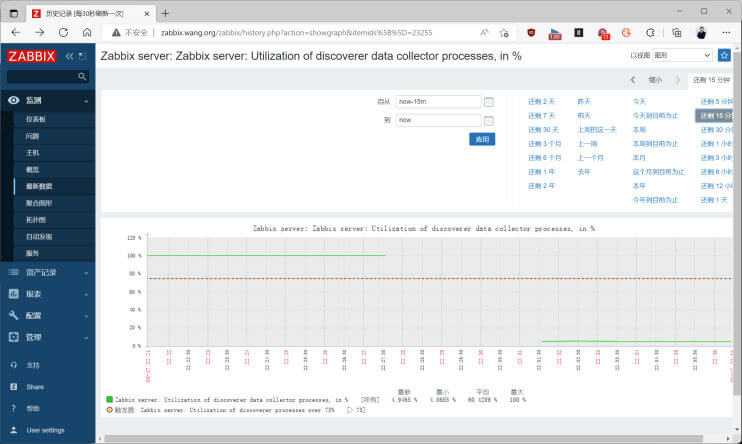Screen dimensions: 742x444
Task: Go back with the browser back arrow
Action: (x=16, y=33)
